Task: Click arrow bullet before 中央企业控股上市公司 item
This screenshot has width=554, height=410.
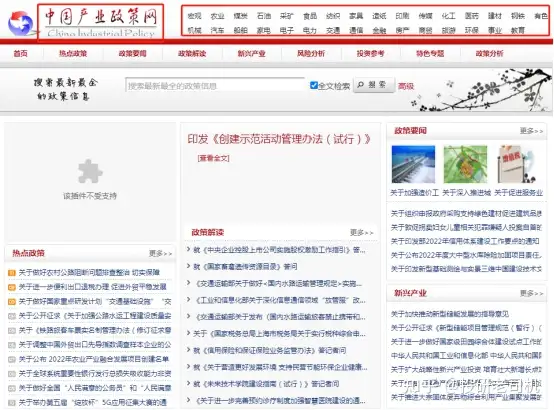Action: pyautogui.click(x=189, y=250)
